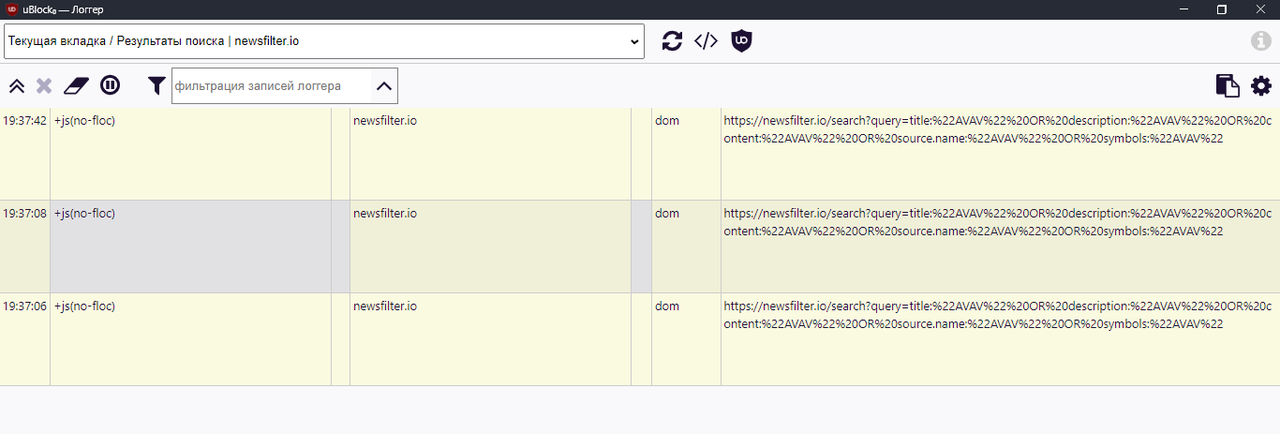Copy logger entries with the clipboard icon

point(1227,86)
